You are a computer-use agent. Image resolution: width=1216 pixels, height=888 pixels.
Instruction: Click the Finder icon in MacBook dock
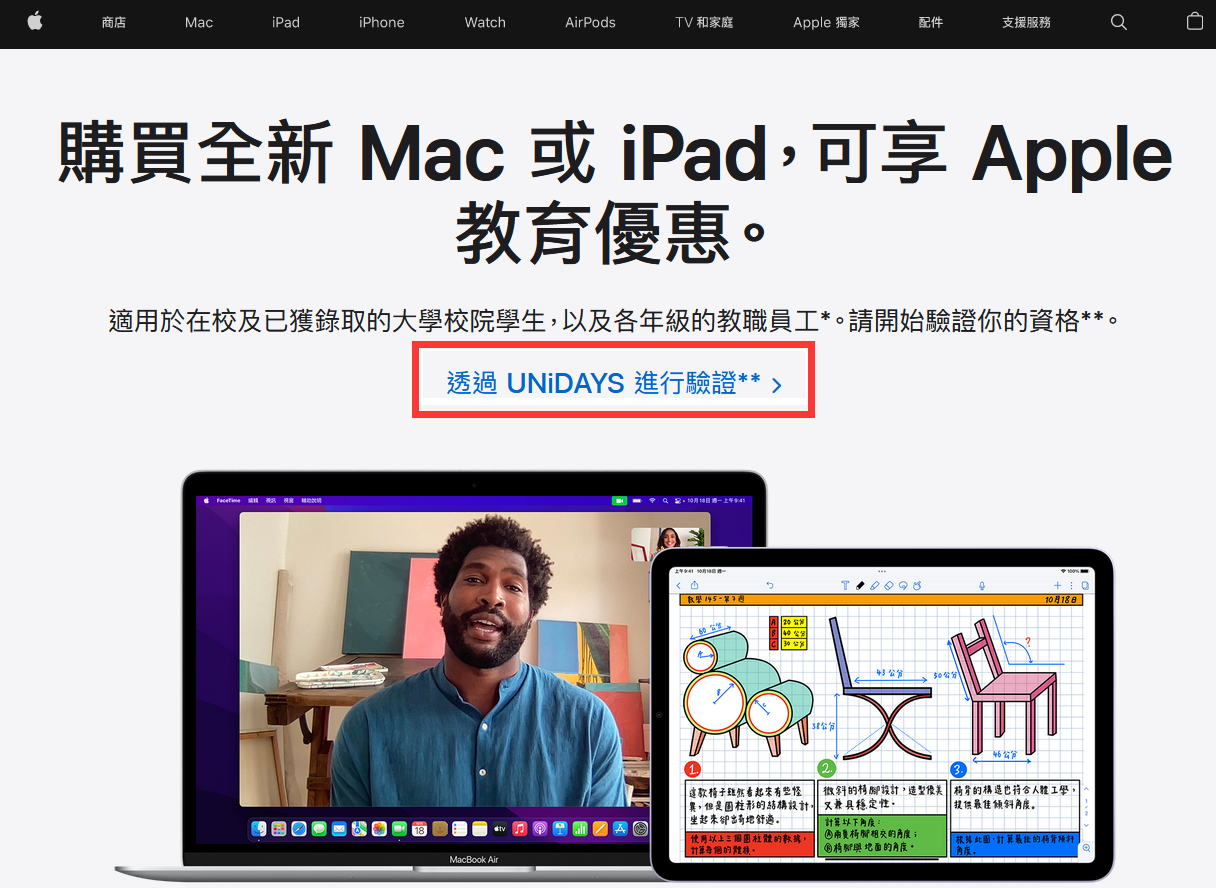pyautogui.click(x=259, y=829)
